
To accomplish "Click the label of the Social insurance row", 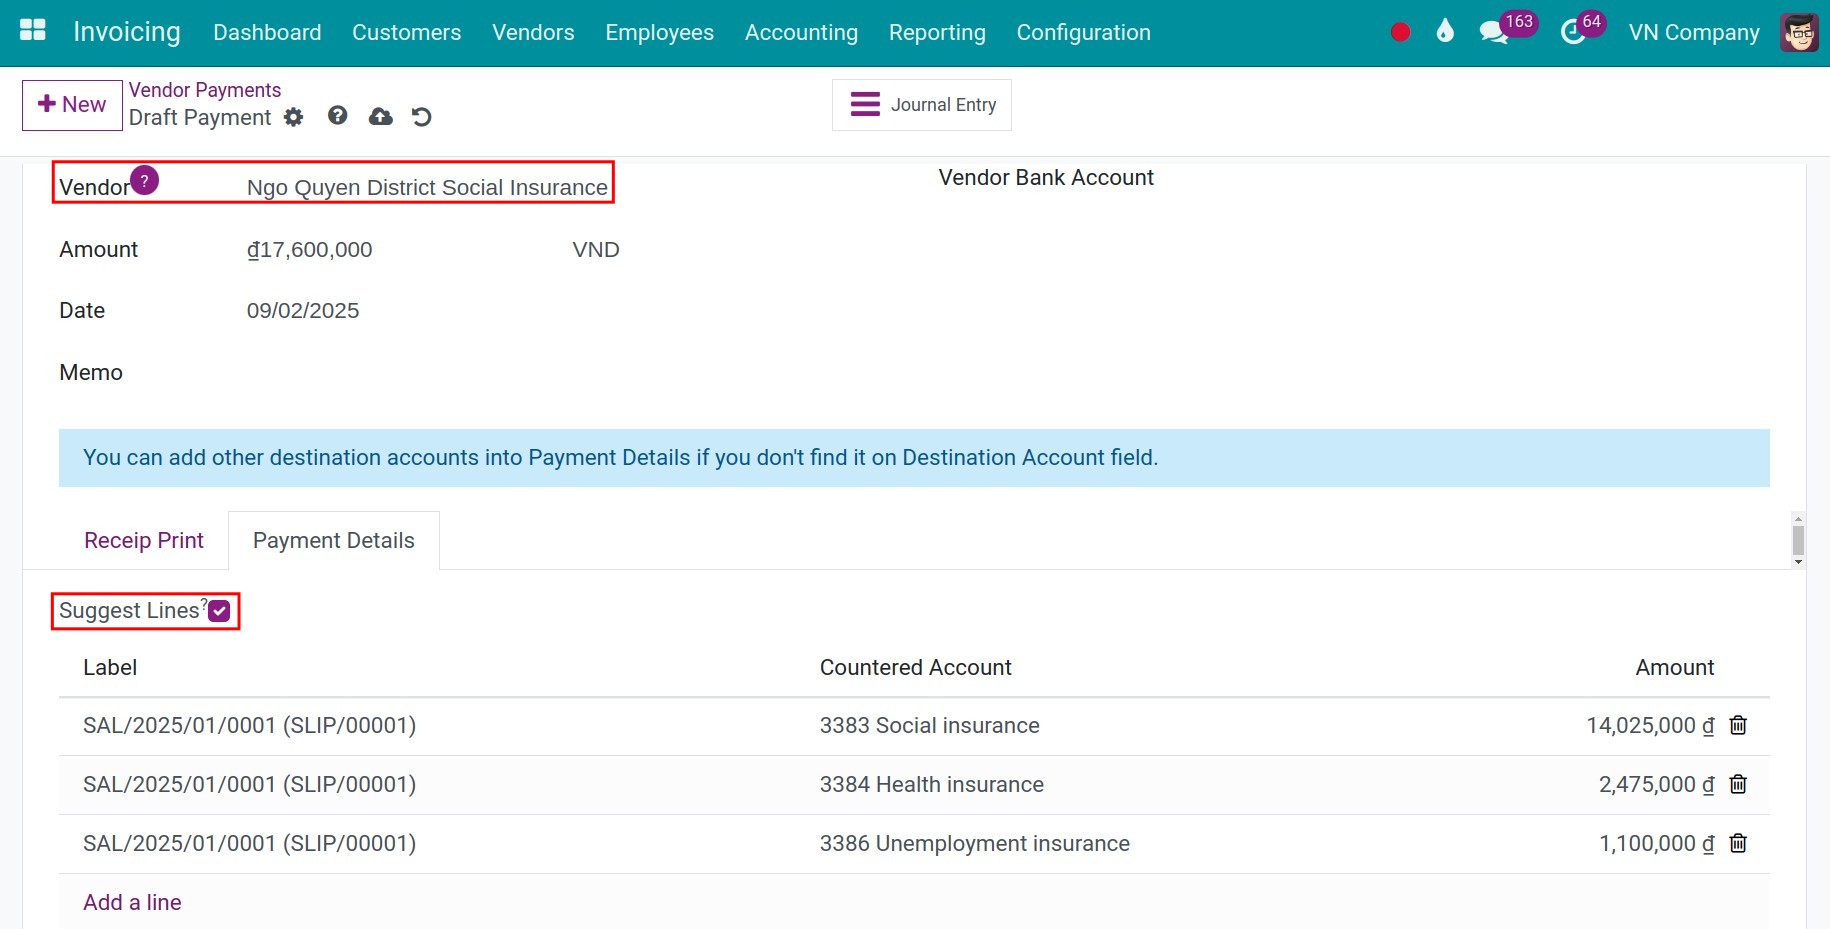I will (x=250, y=726).
